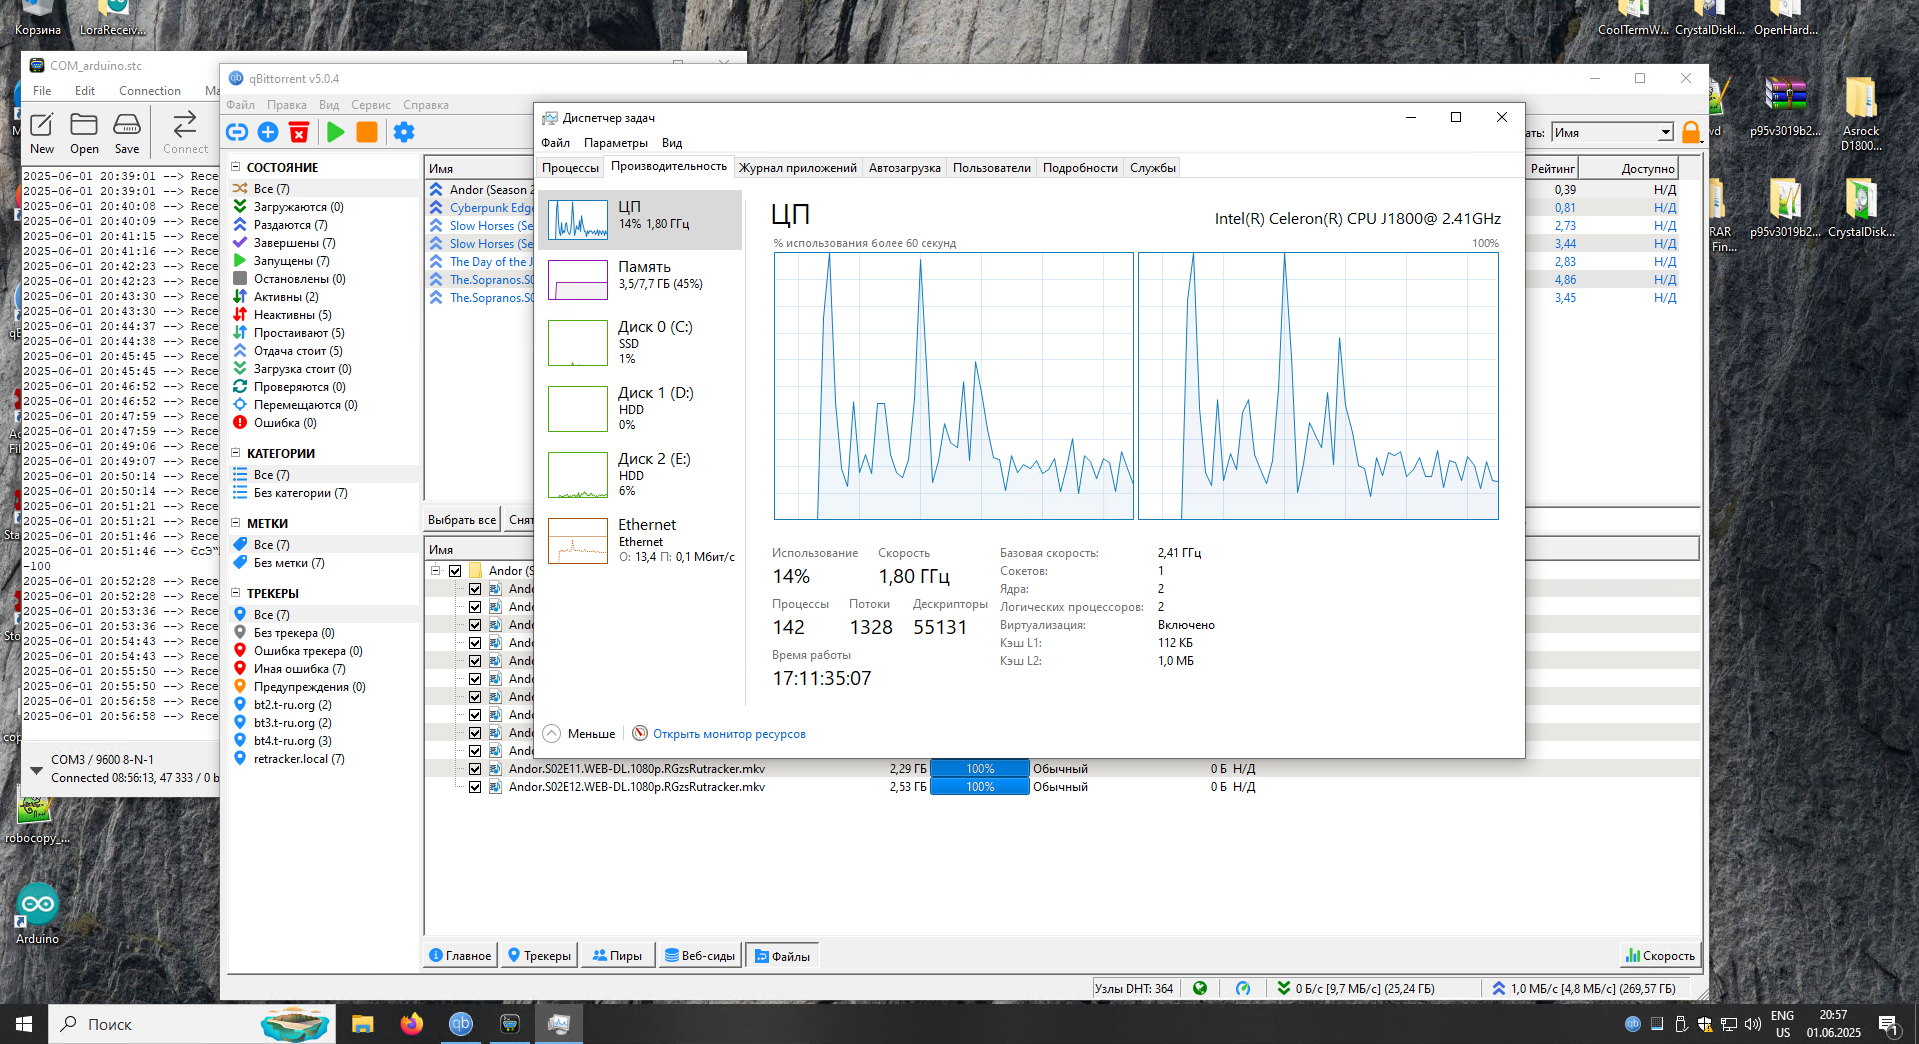Select Завершены (7) status filter
Image resolution: width=1919 pixels, height=1044 pixels.
294,243
